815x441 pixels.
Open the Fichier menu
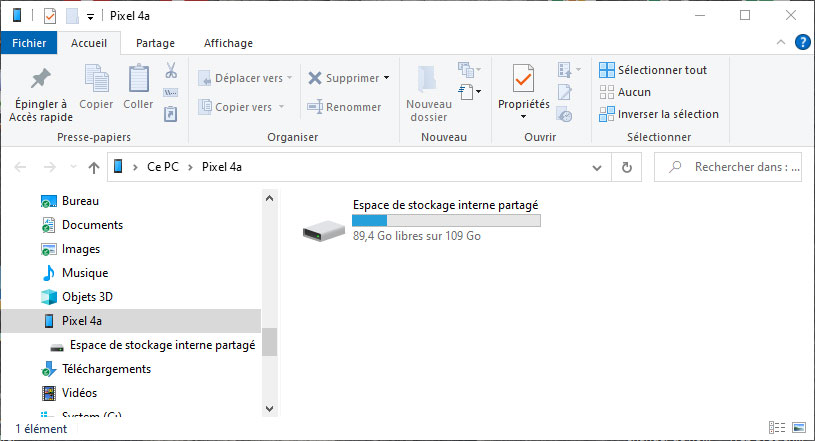pos(29,43)
